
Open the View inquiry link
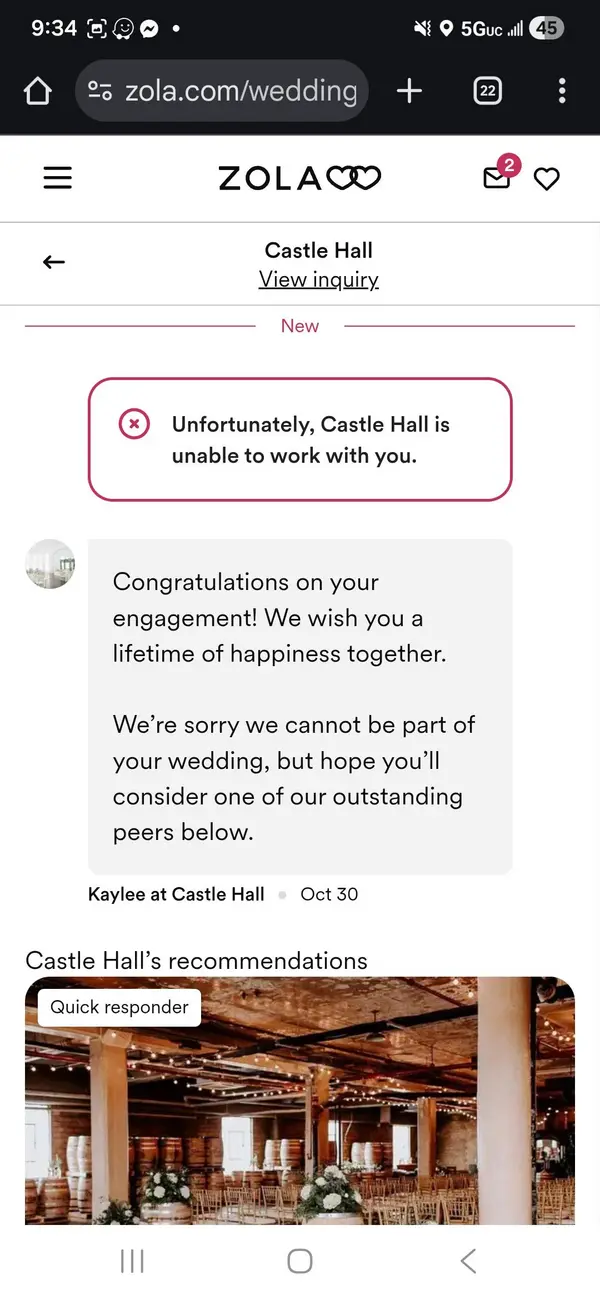[x=318, y=280]
